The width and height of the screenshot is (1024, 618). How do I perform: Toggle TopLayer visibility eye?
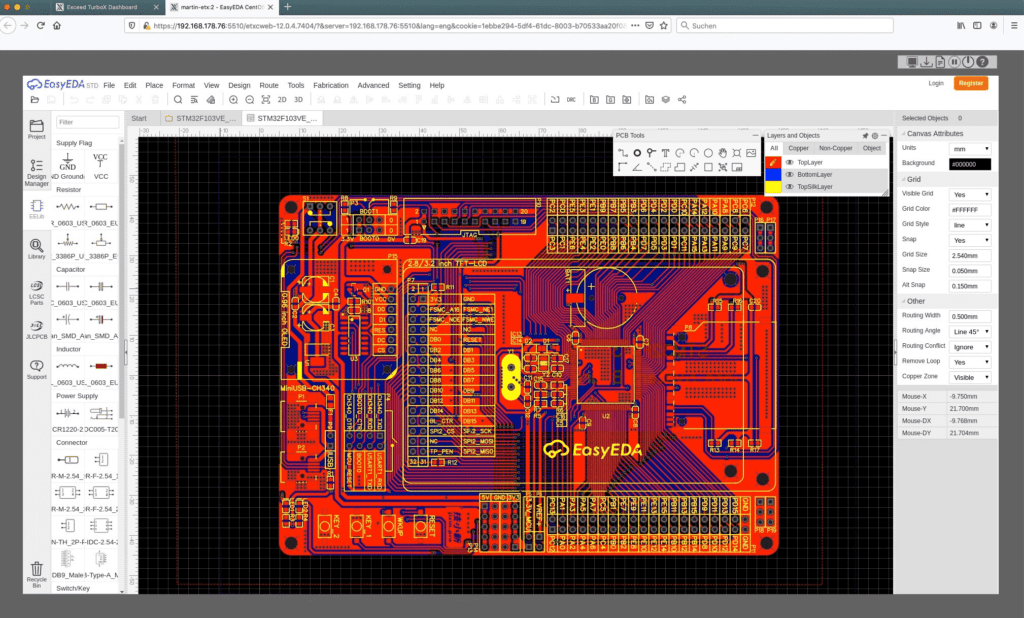point(789,162)
